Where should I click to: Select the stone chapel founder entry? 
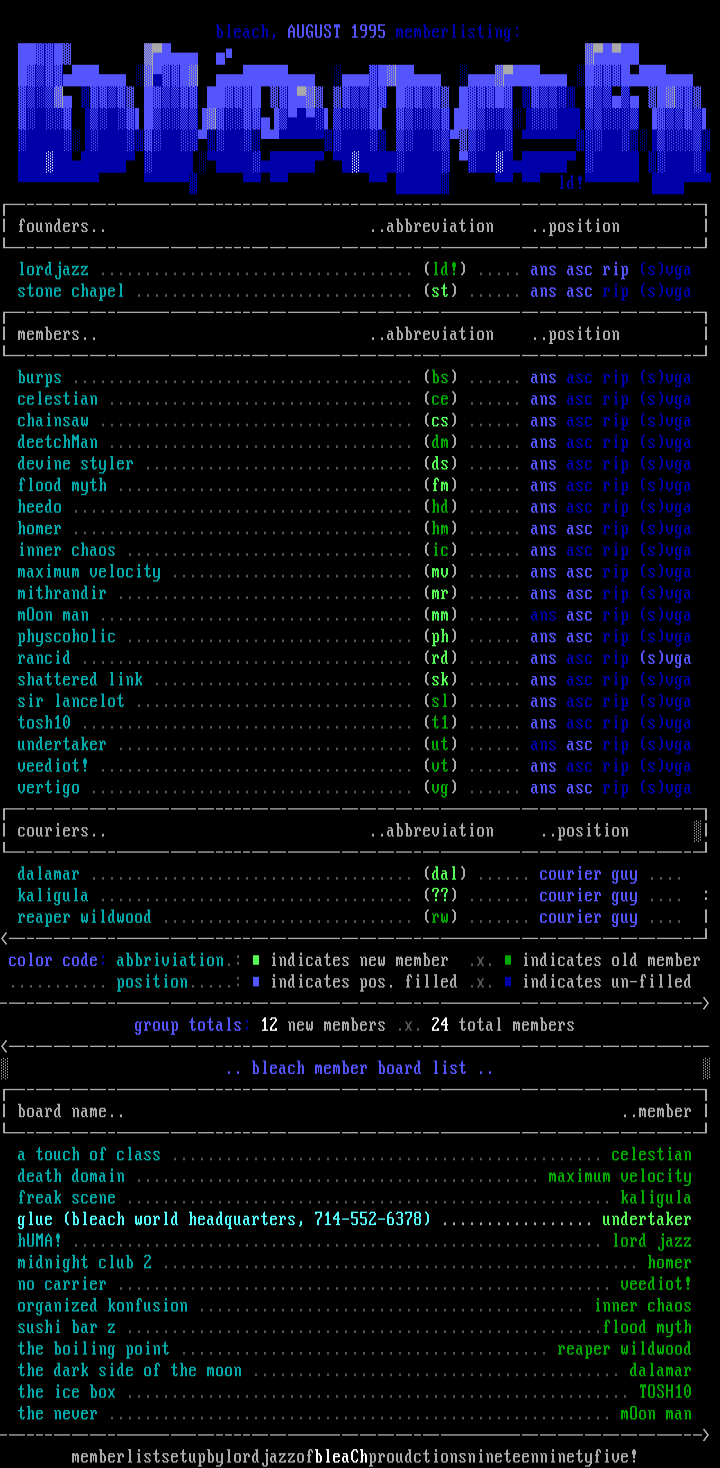pyautogui.click(x=71, y=292)
